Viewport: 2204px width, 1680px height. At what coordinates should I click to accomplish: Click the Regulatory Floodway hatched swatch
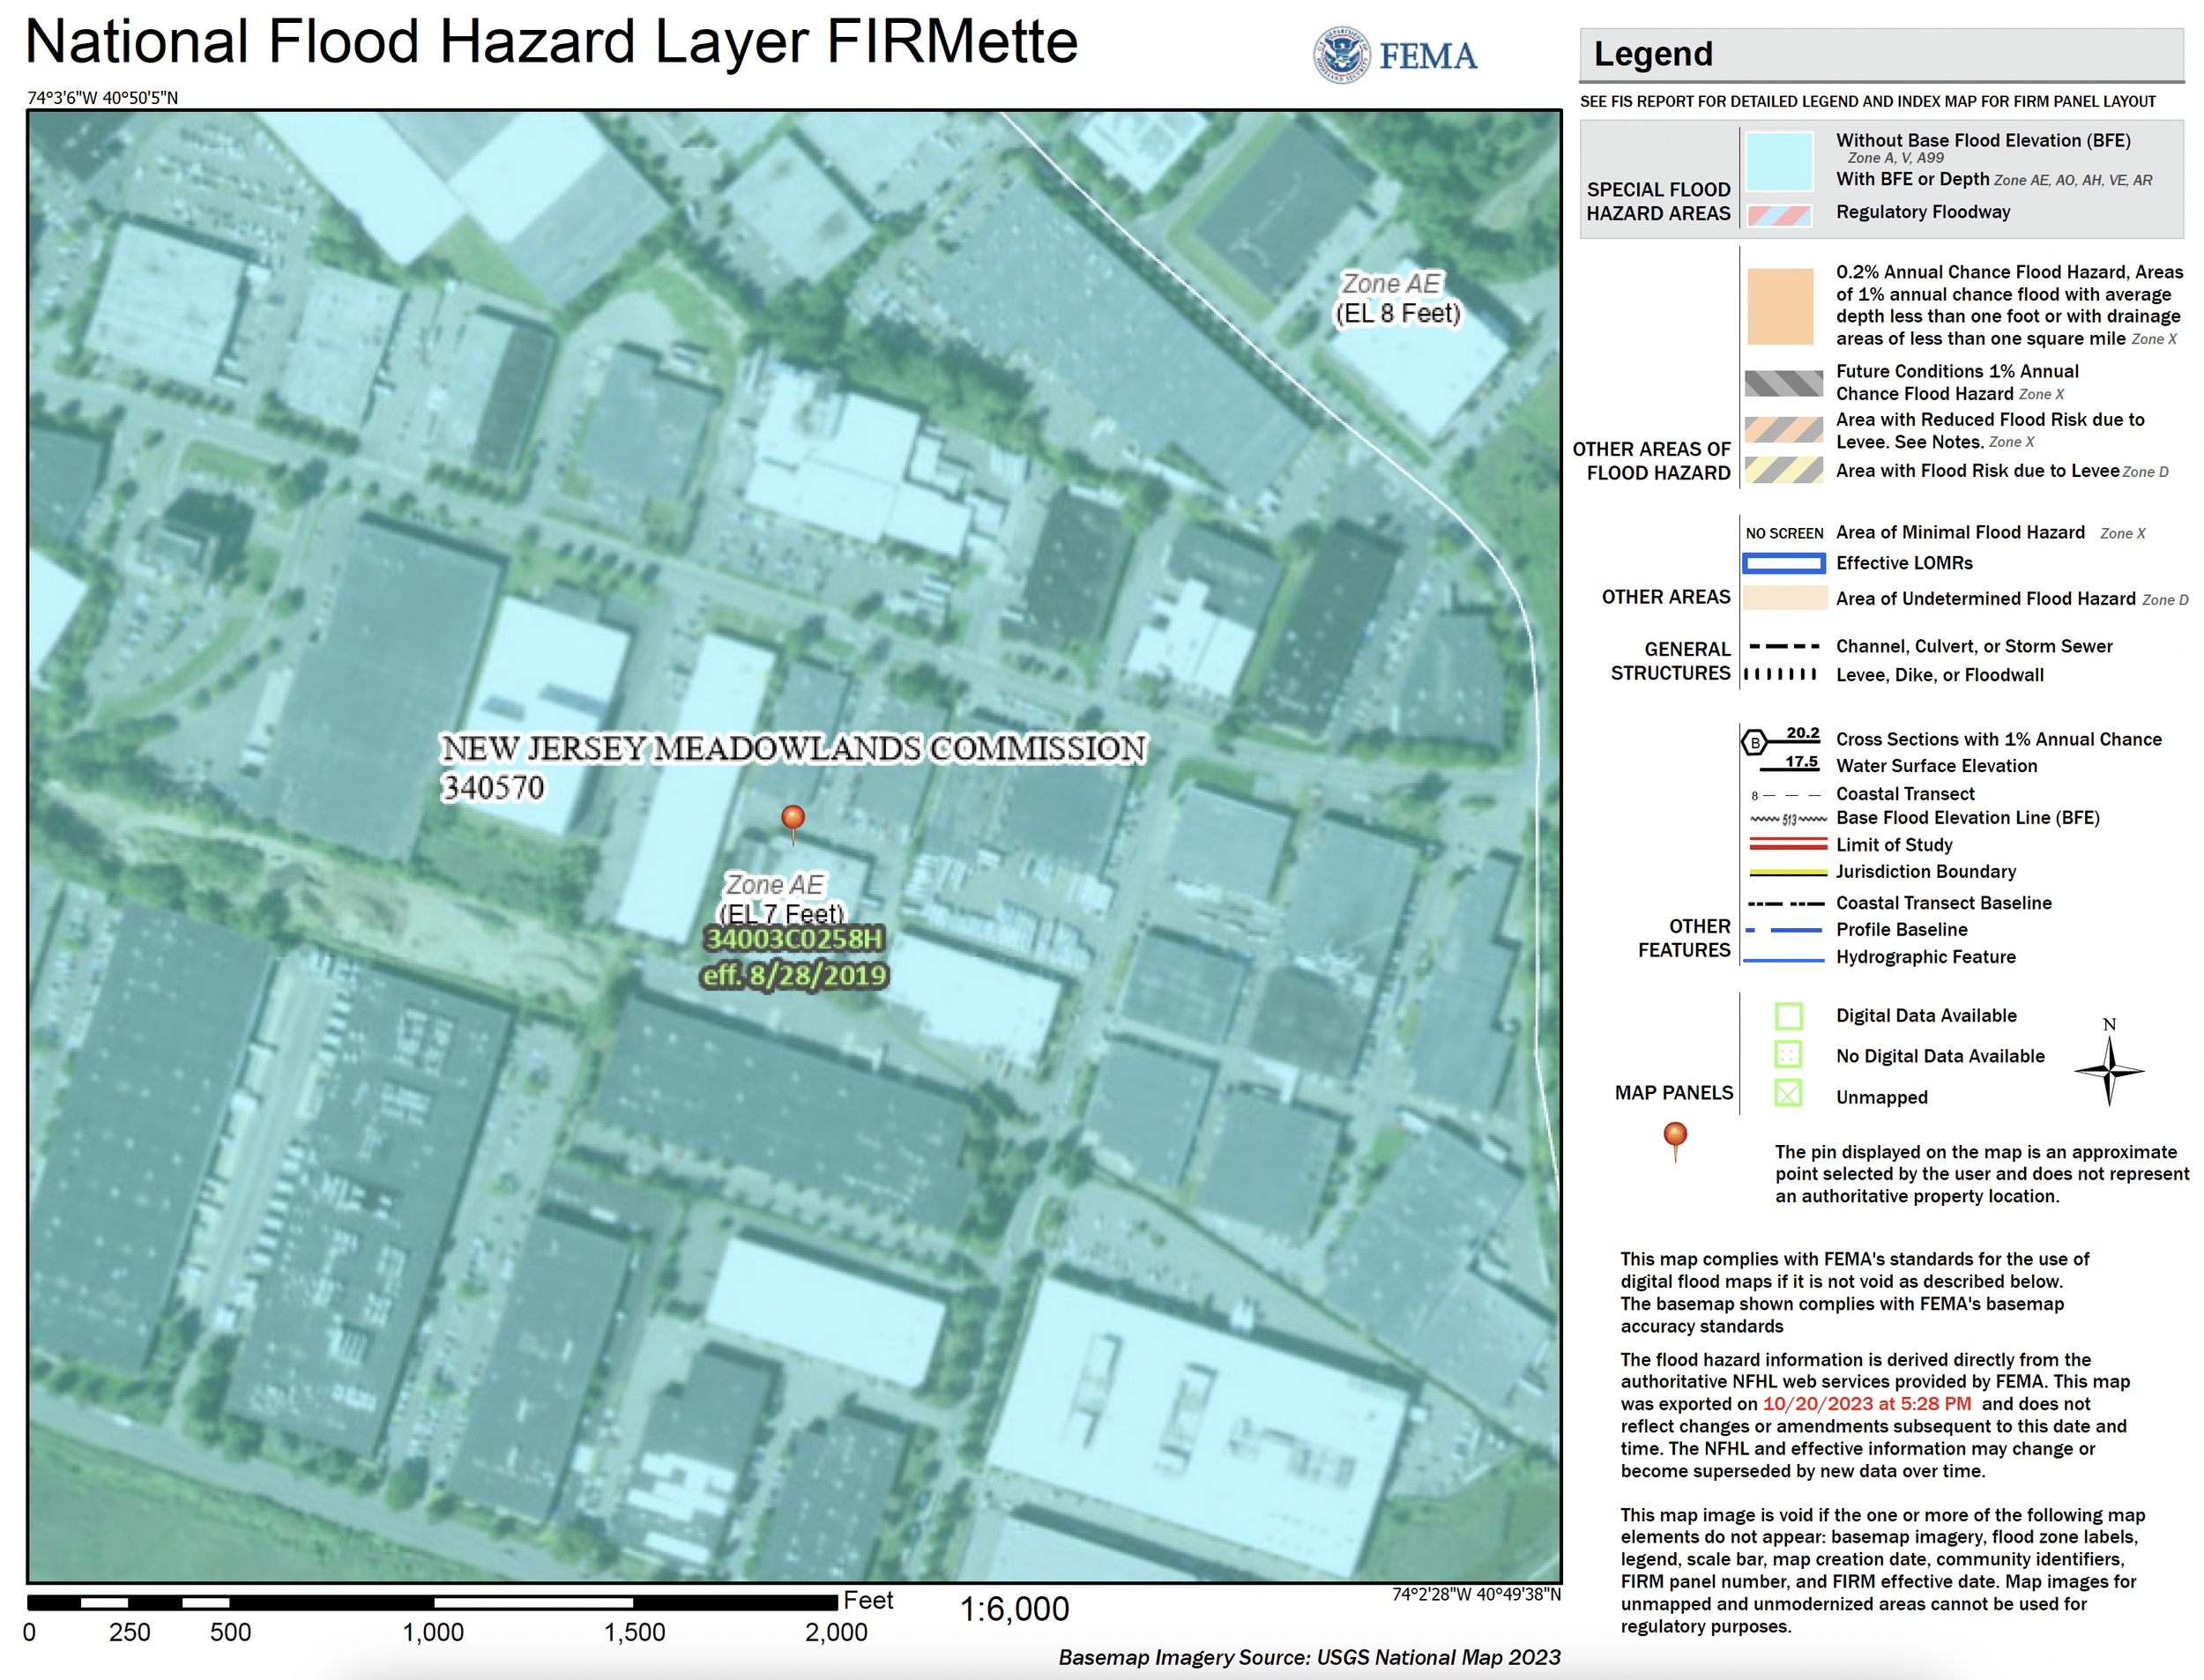[x=1779, y=215]
